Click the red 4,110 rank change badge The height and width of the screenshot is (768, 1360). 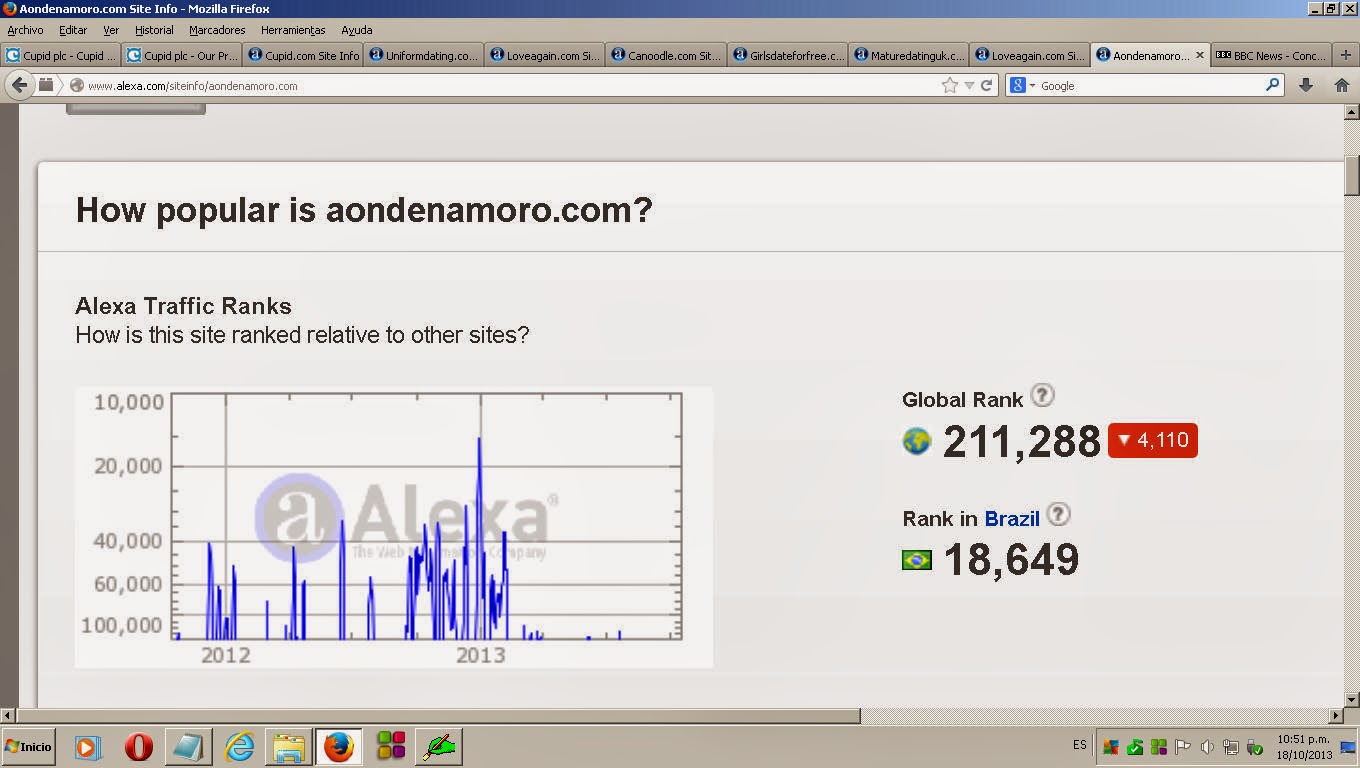(x=1152, y=440)
